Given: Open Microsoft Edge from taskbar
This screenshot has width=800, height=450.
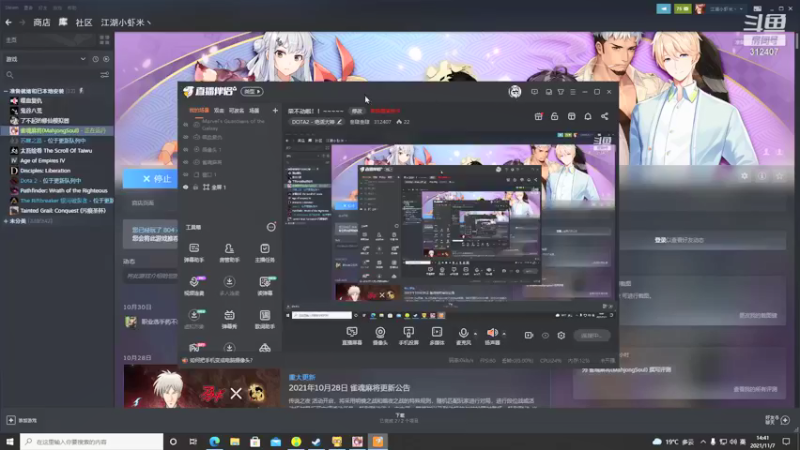Looking at the screenshot, I should [x=214, y=441].
